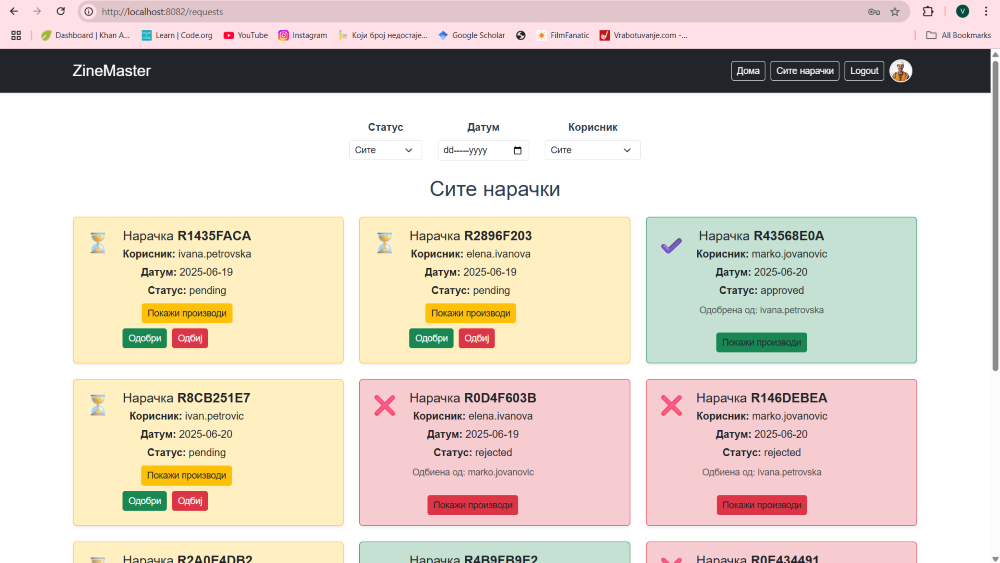Screen dimensions: 1000x563
Task: Click the ZineMaster brand link
Action: click(112, 71)
